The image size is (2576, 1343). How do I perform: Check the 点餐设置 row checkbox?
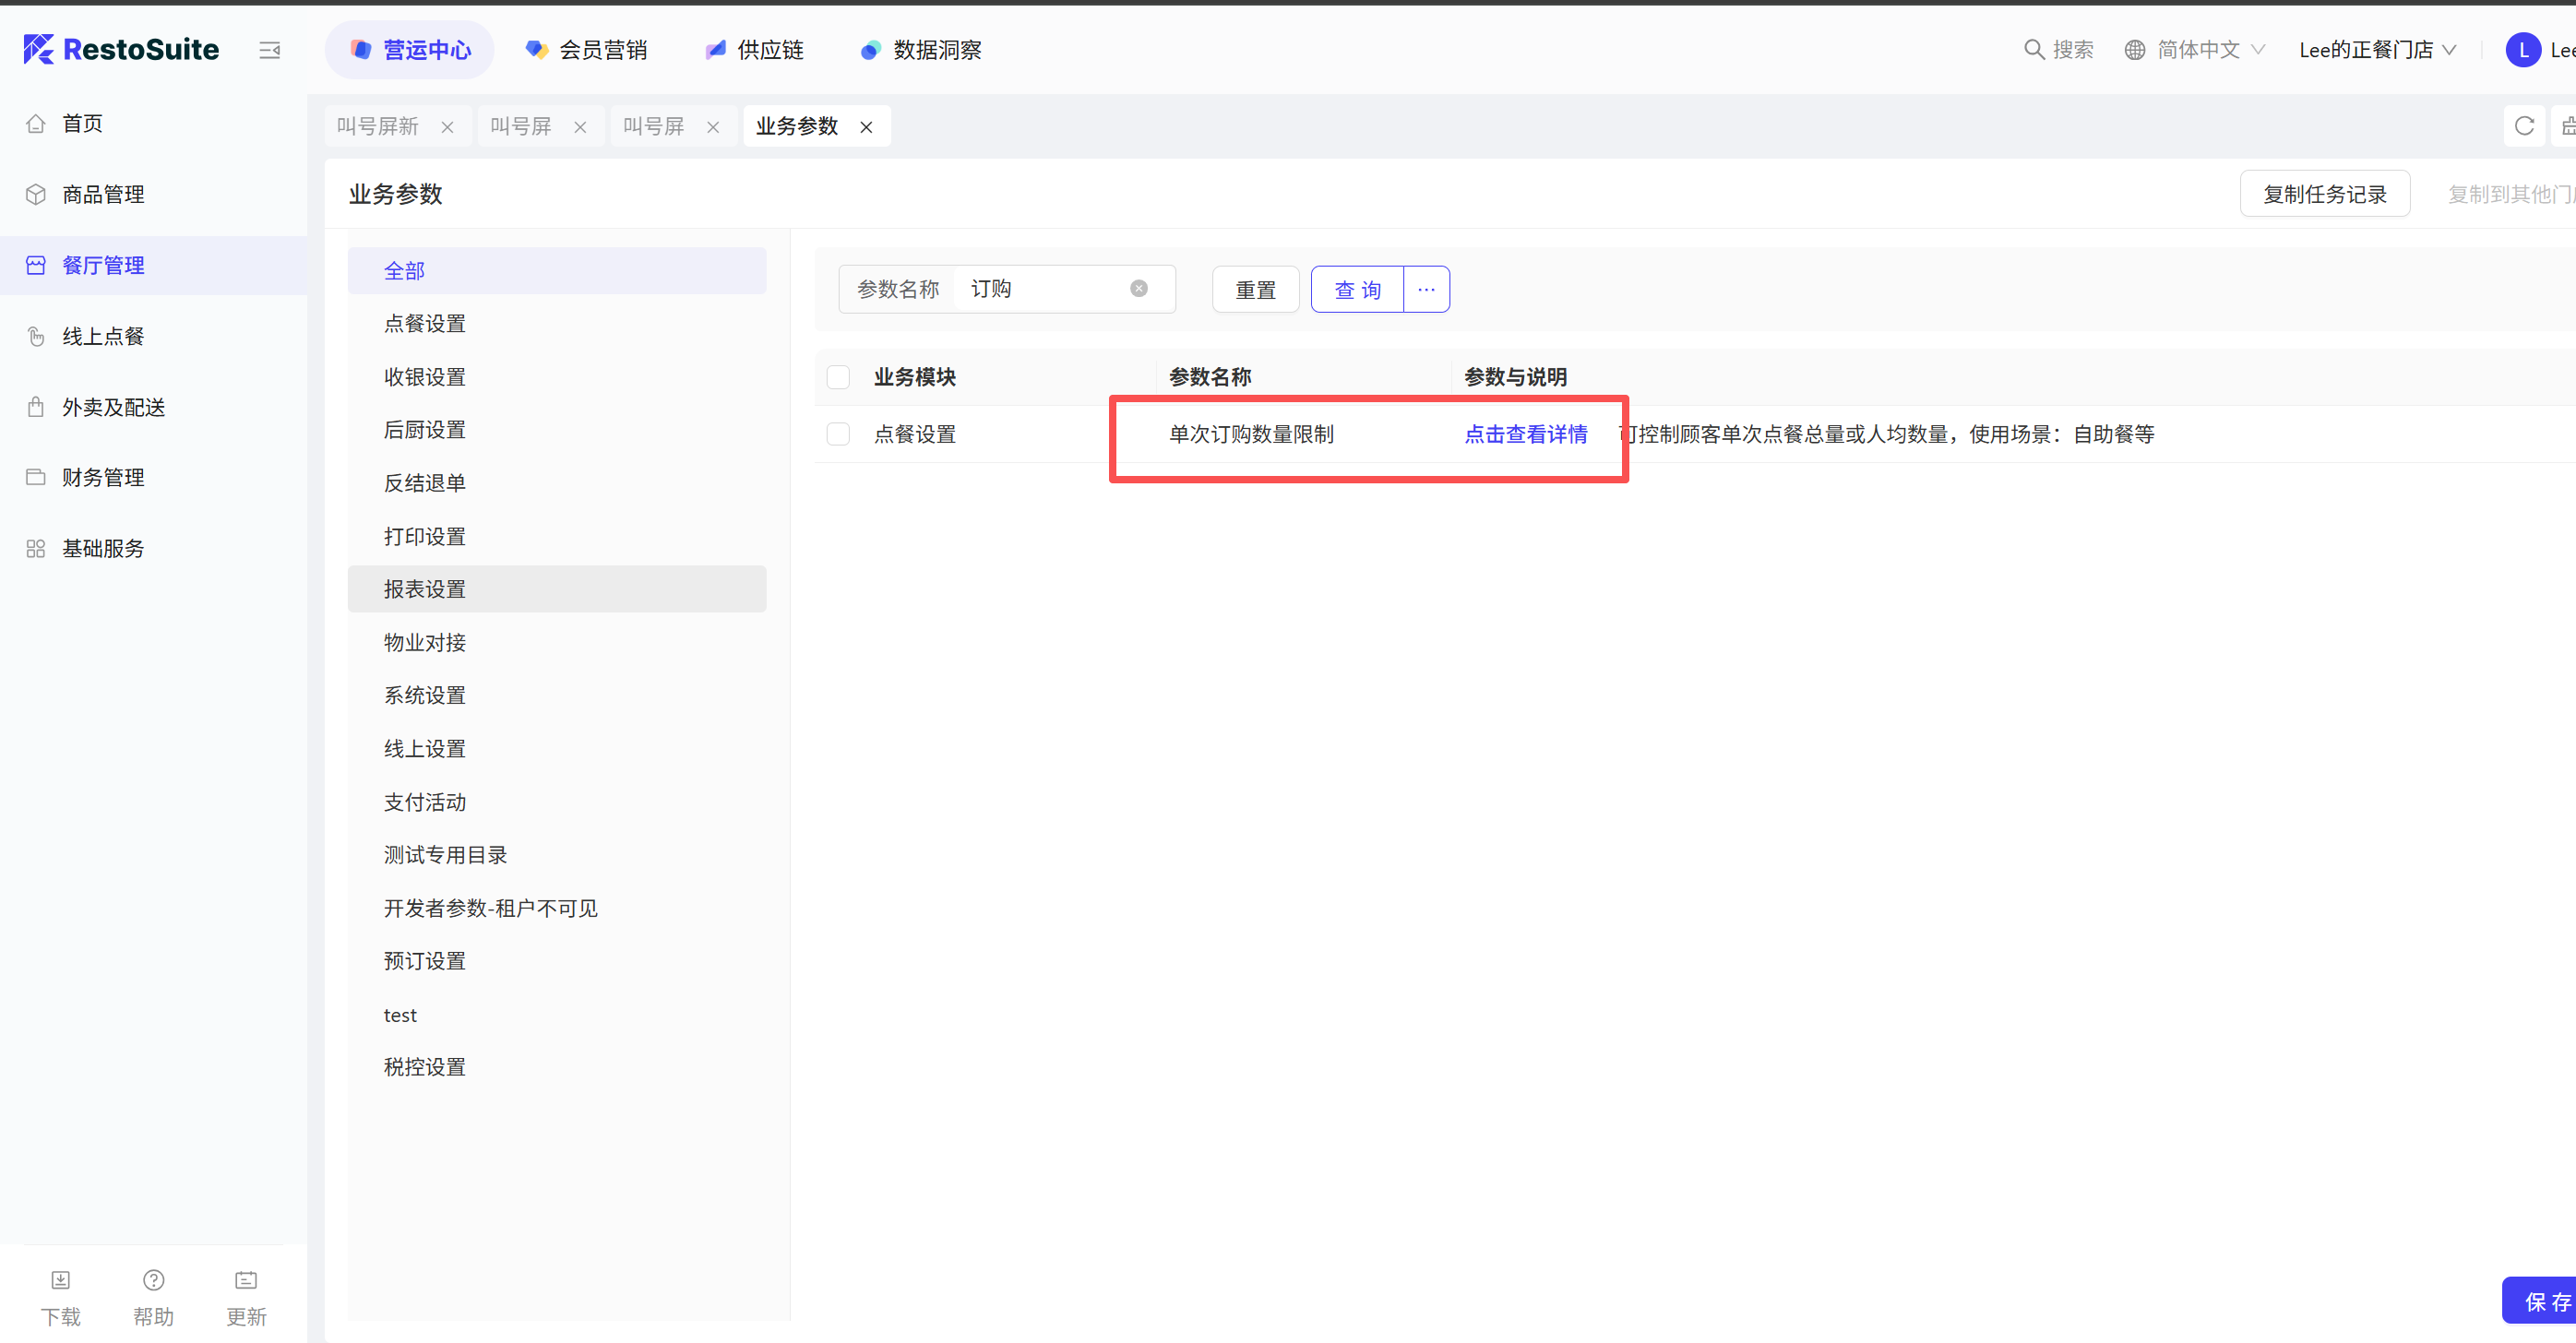838,434
